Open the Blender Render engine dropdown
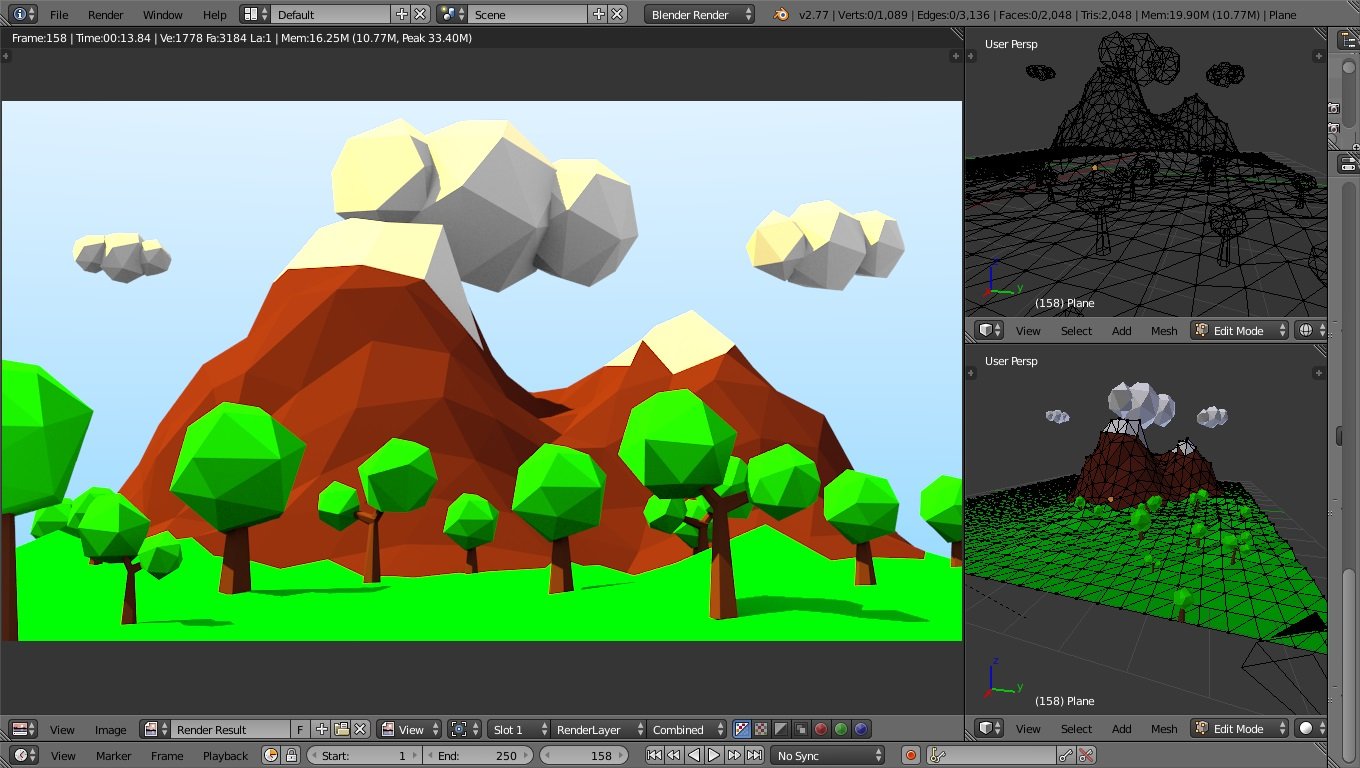This screenshot has height=768, width=1360. point(700,15)
